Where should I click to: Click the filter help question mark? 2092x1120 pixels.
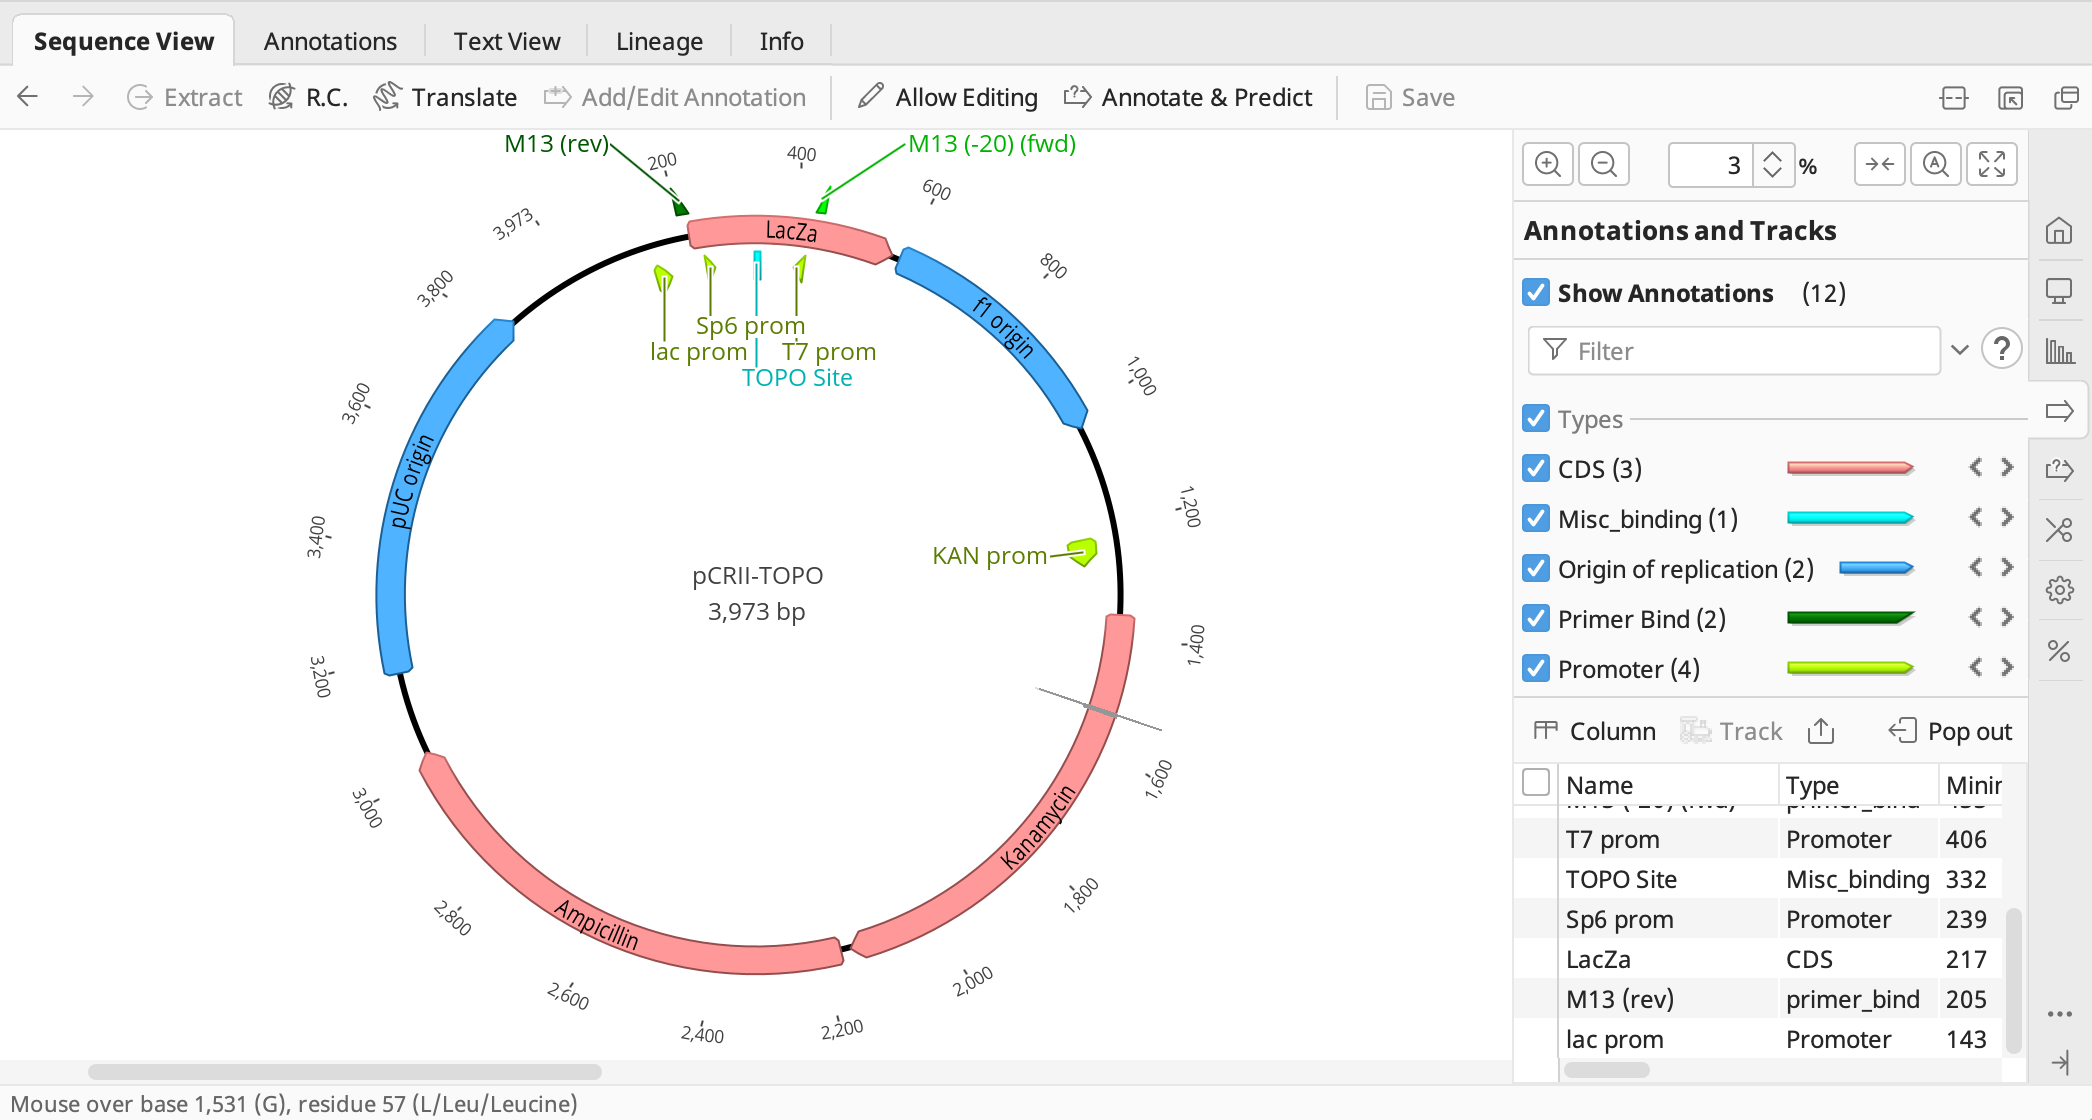pos(2001,350)
